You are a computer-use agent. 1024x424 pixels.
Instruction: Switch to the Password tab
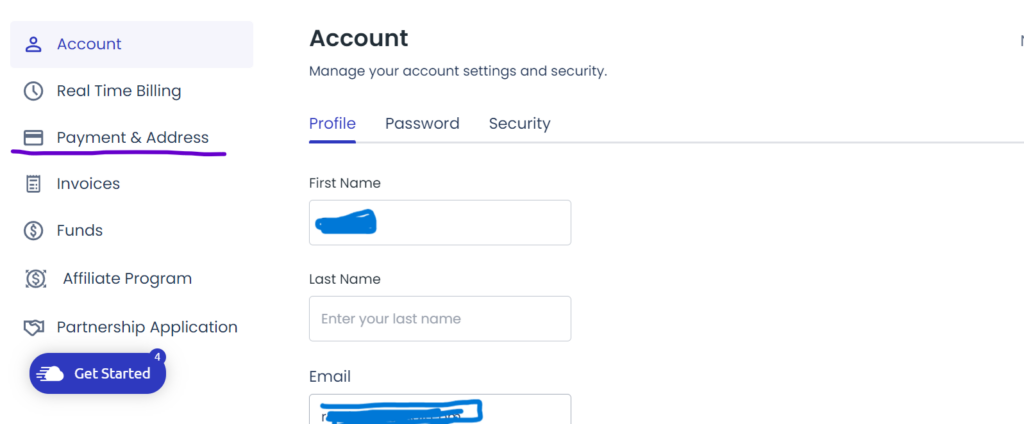pyautogui.click(x=422, y=123)
